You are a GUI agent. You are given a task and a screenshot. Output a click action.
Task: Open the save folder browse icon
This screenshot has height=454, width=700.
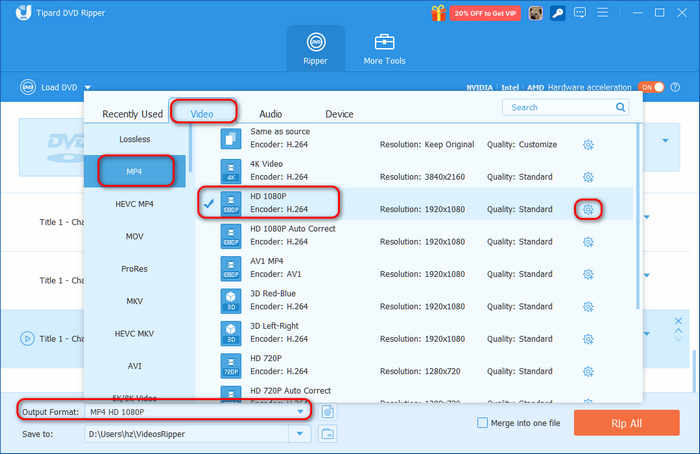click(x=328, y=433)
